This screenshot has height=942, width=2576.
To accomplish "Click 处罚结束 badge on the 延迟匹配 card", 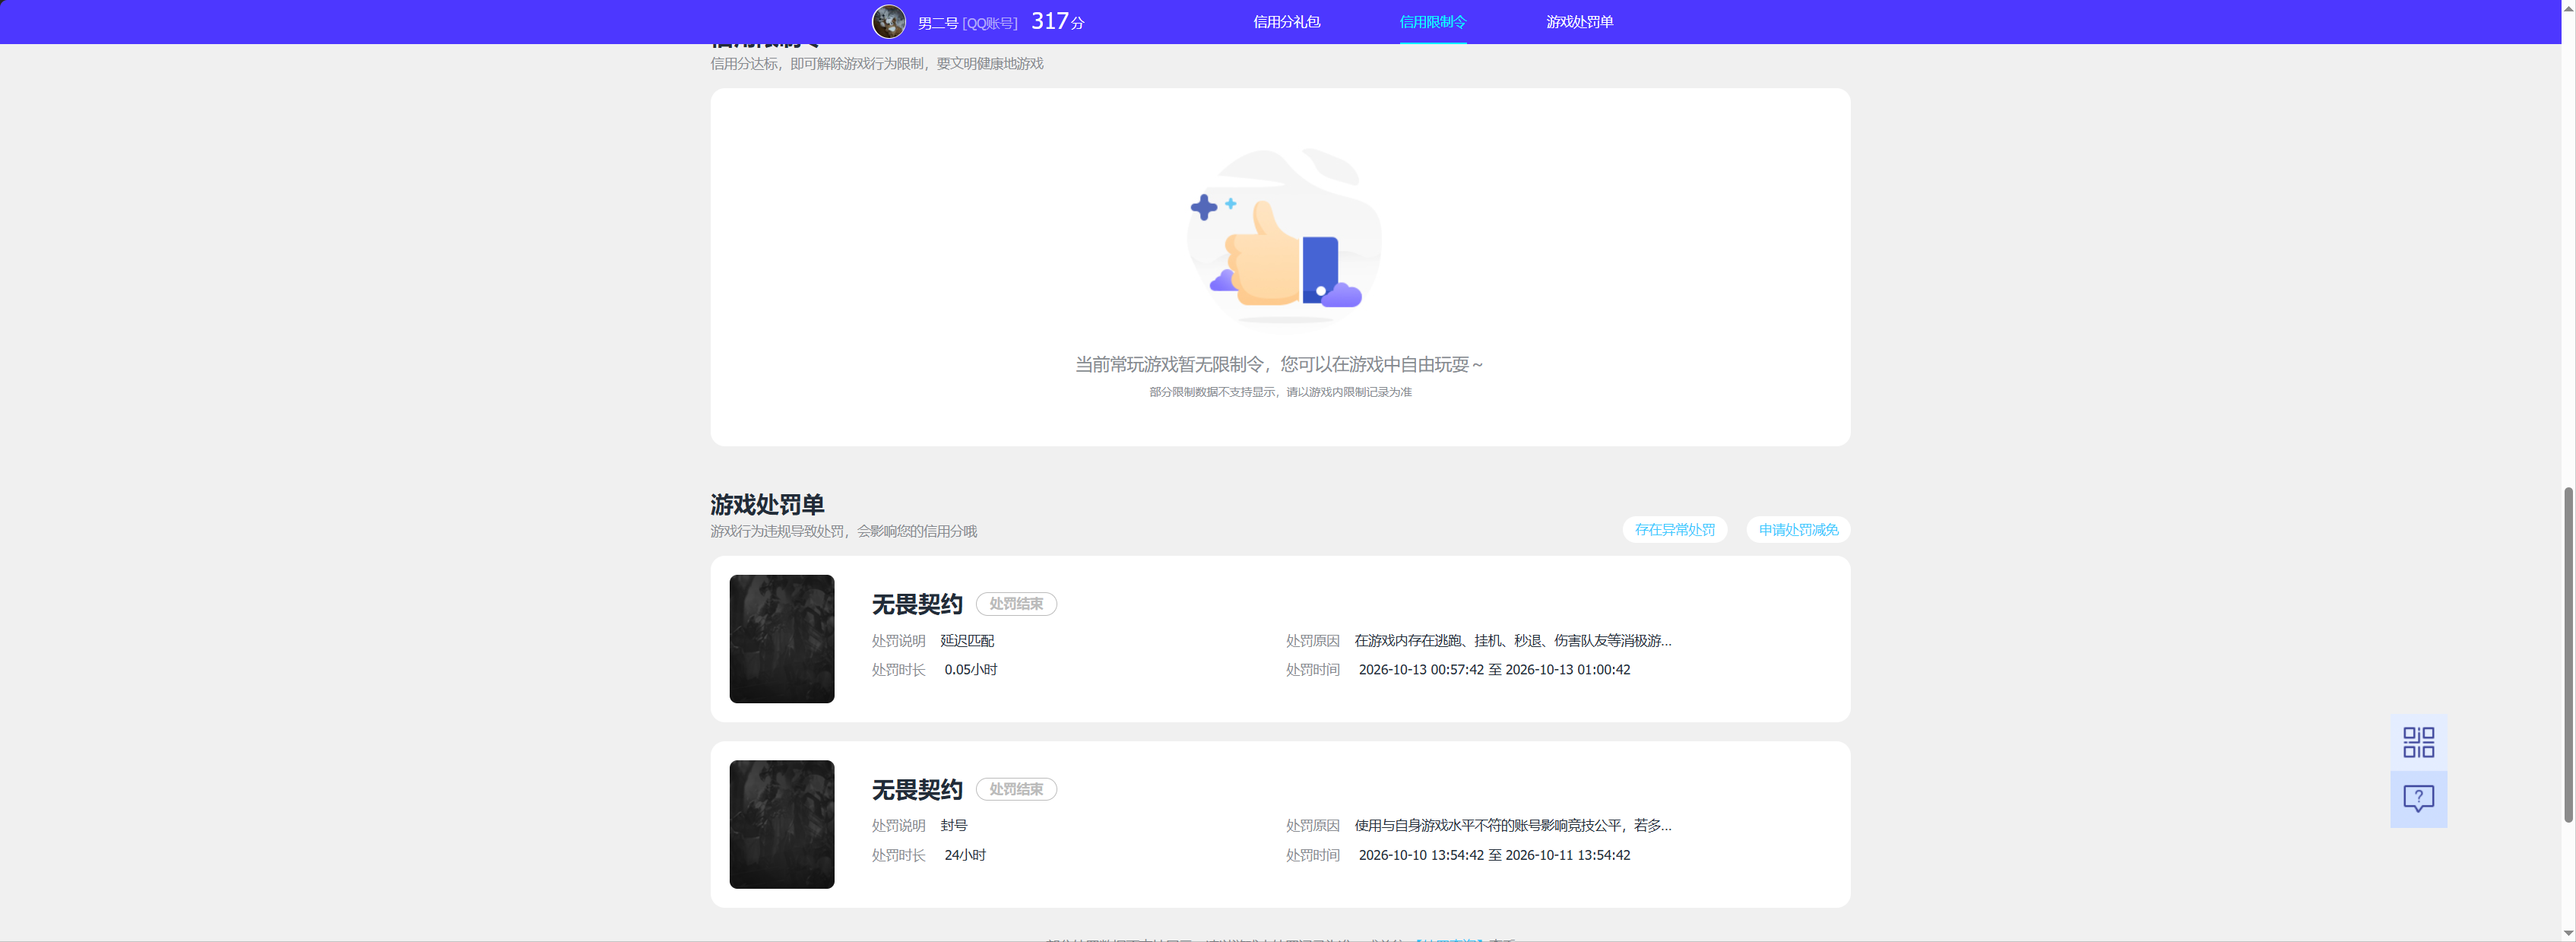I will [1016, 604].
